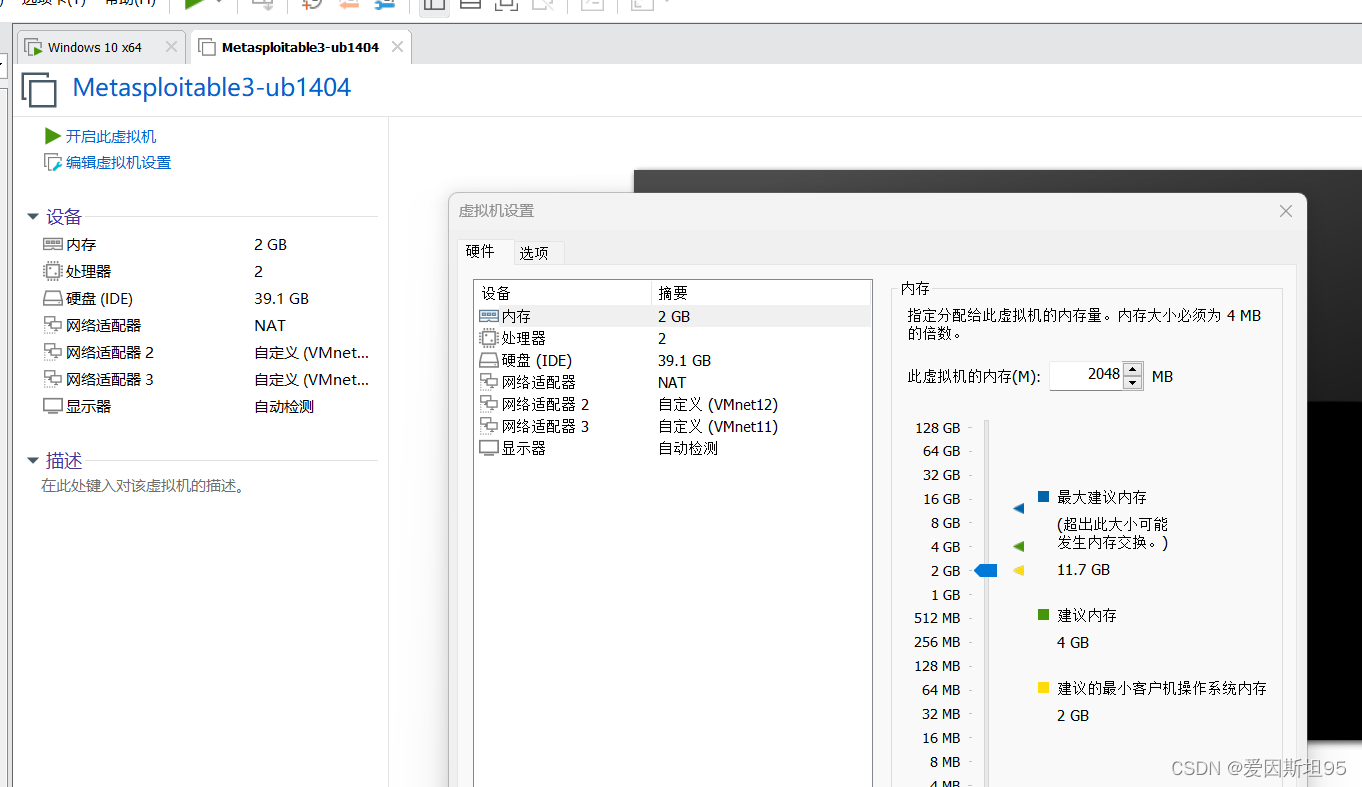Select 网络适配器 NAT row in dialog list
Image resolution: width=1362 pixels, height=787 pixels.
tap(673, 382)
